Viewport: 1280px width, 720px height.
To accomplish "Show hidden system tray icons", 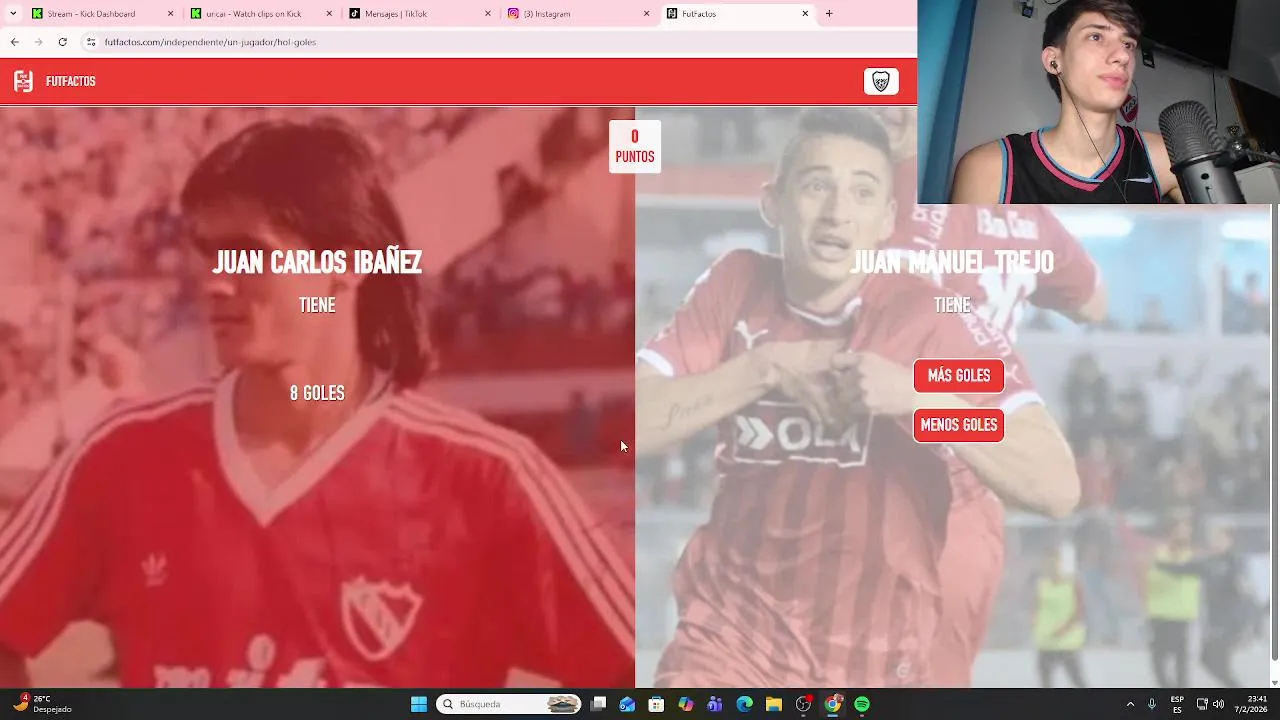I will (1130, 704).
